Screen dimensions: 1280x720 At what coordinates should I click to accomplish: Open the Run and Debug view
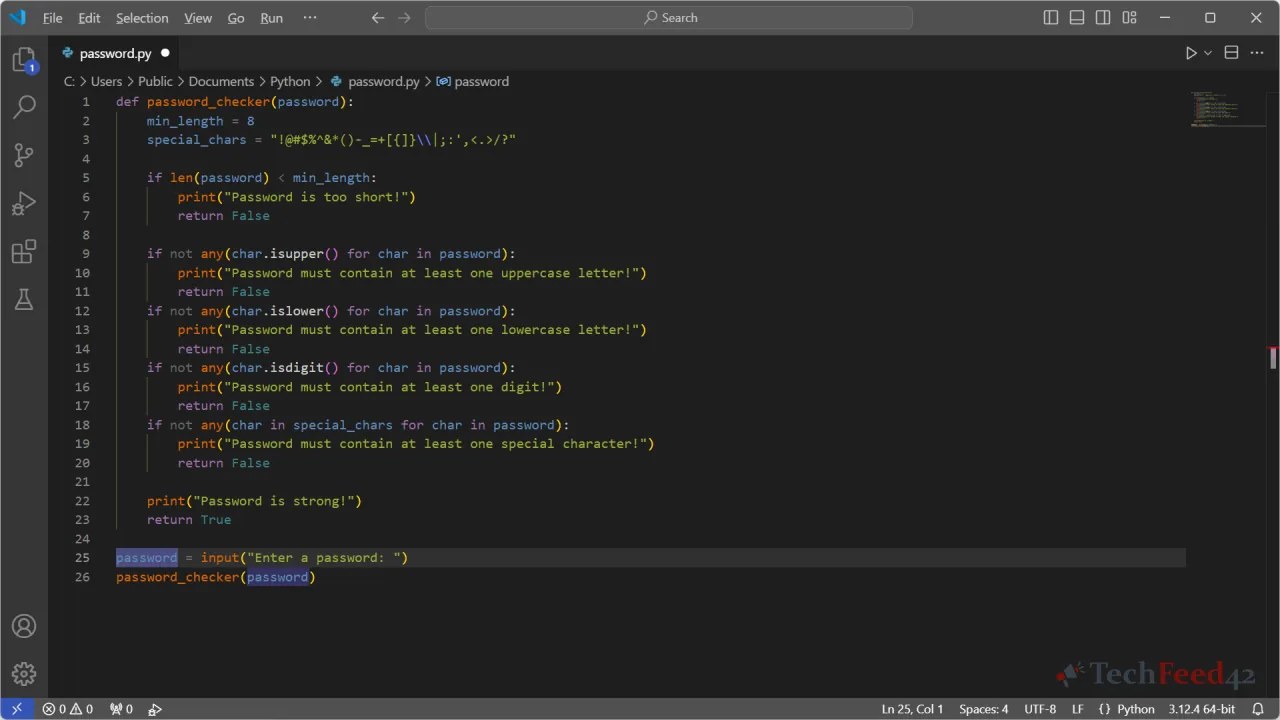pos(24,203)
